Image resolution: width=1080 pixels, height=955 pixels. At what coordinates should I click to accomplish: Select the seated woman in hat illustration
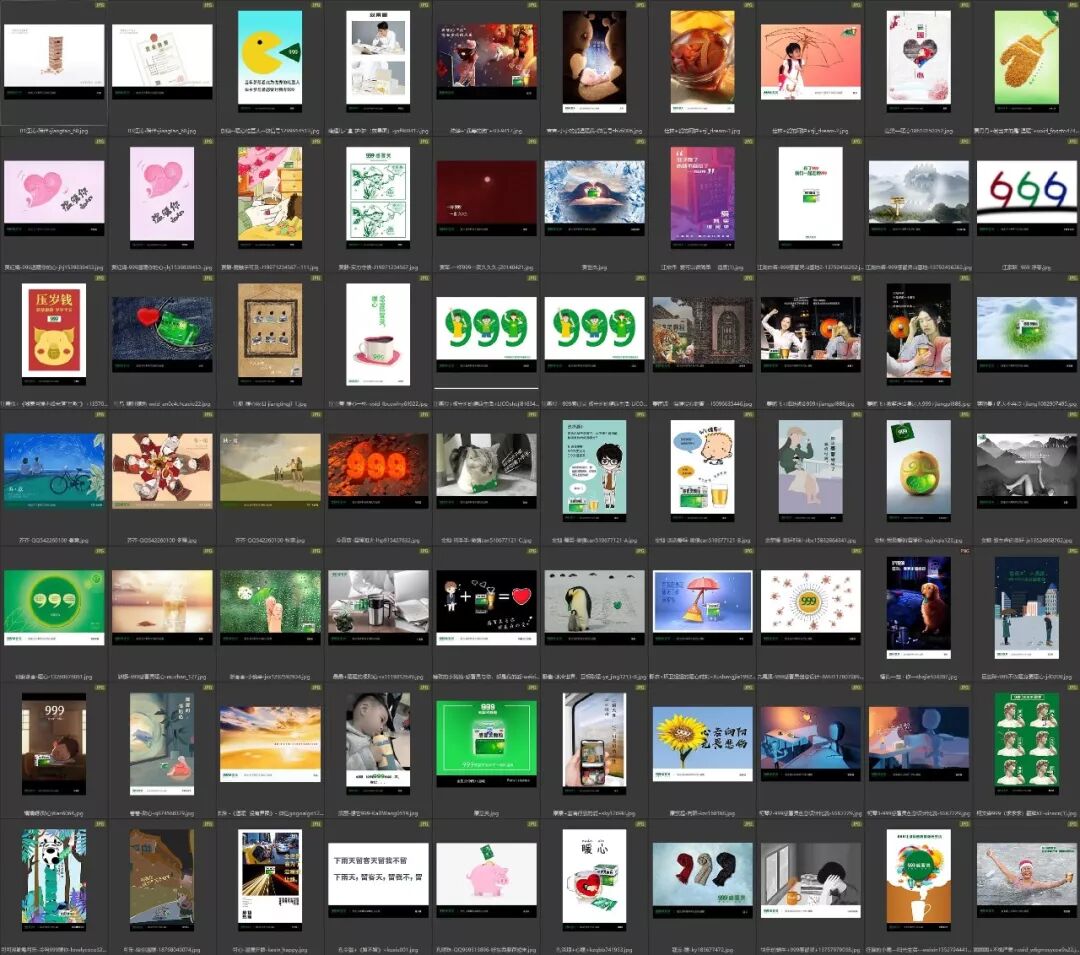point(811,471)
